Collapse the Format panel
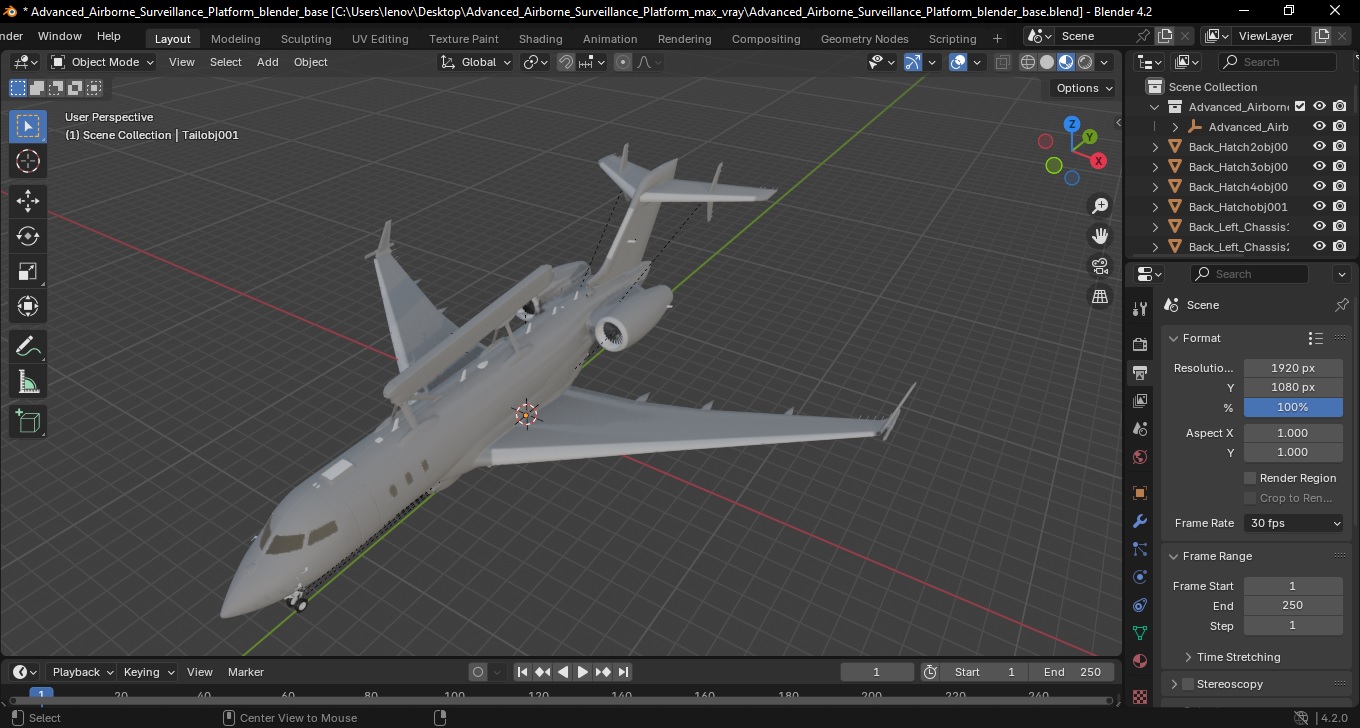This screenshot has width=1360, height=728. tap(1174, 338)
